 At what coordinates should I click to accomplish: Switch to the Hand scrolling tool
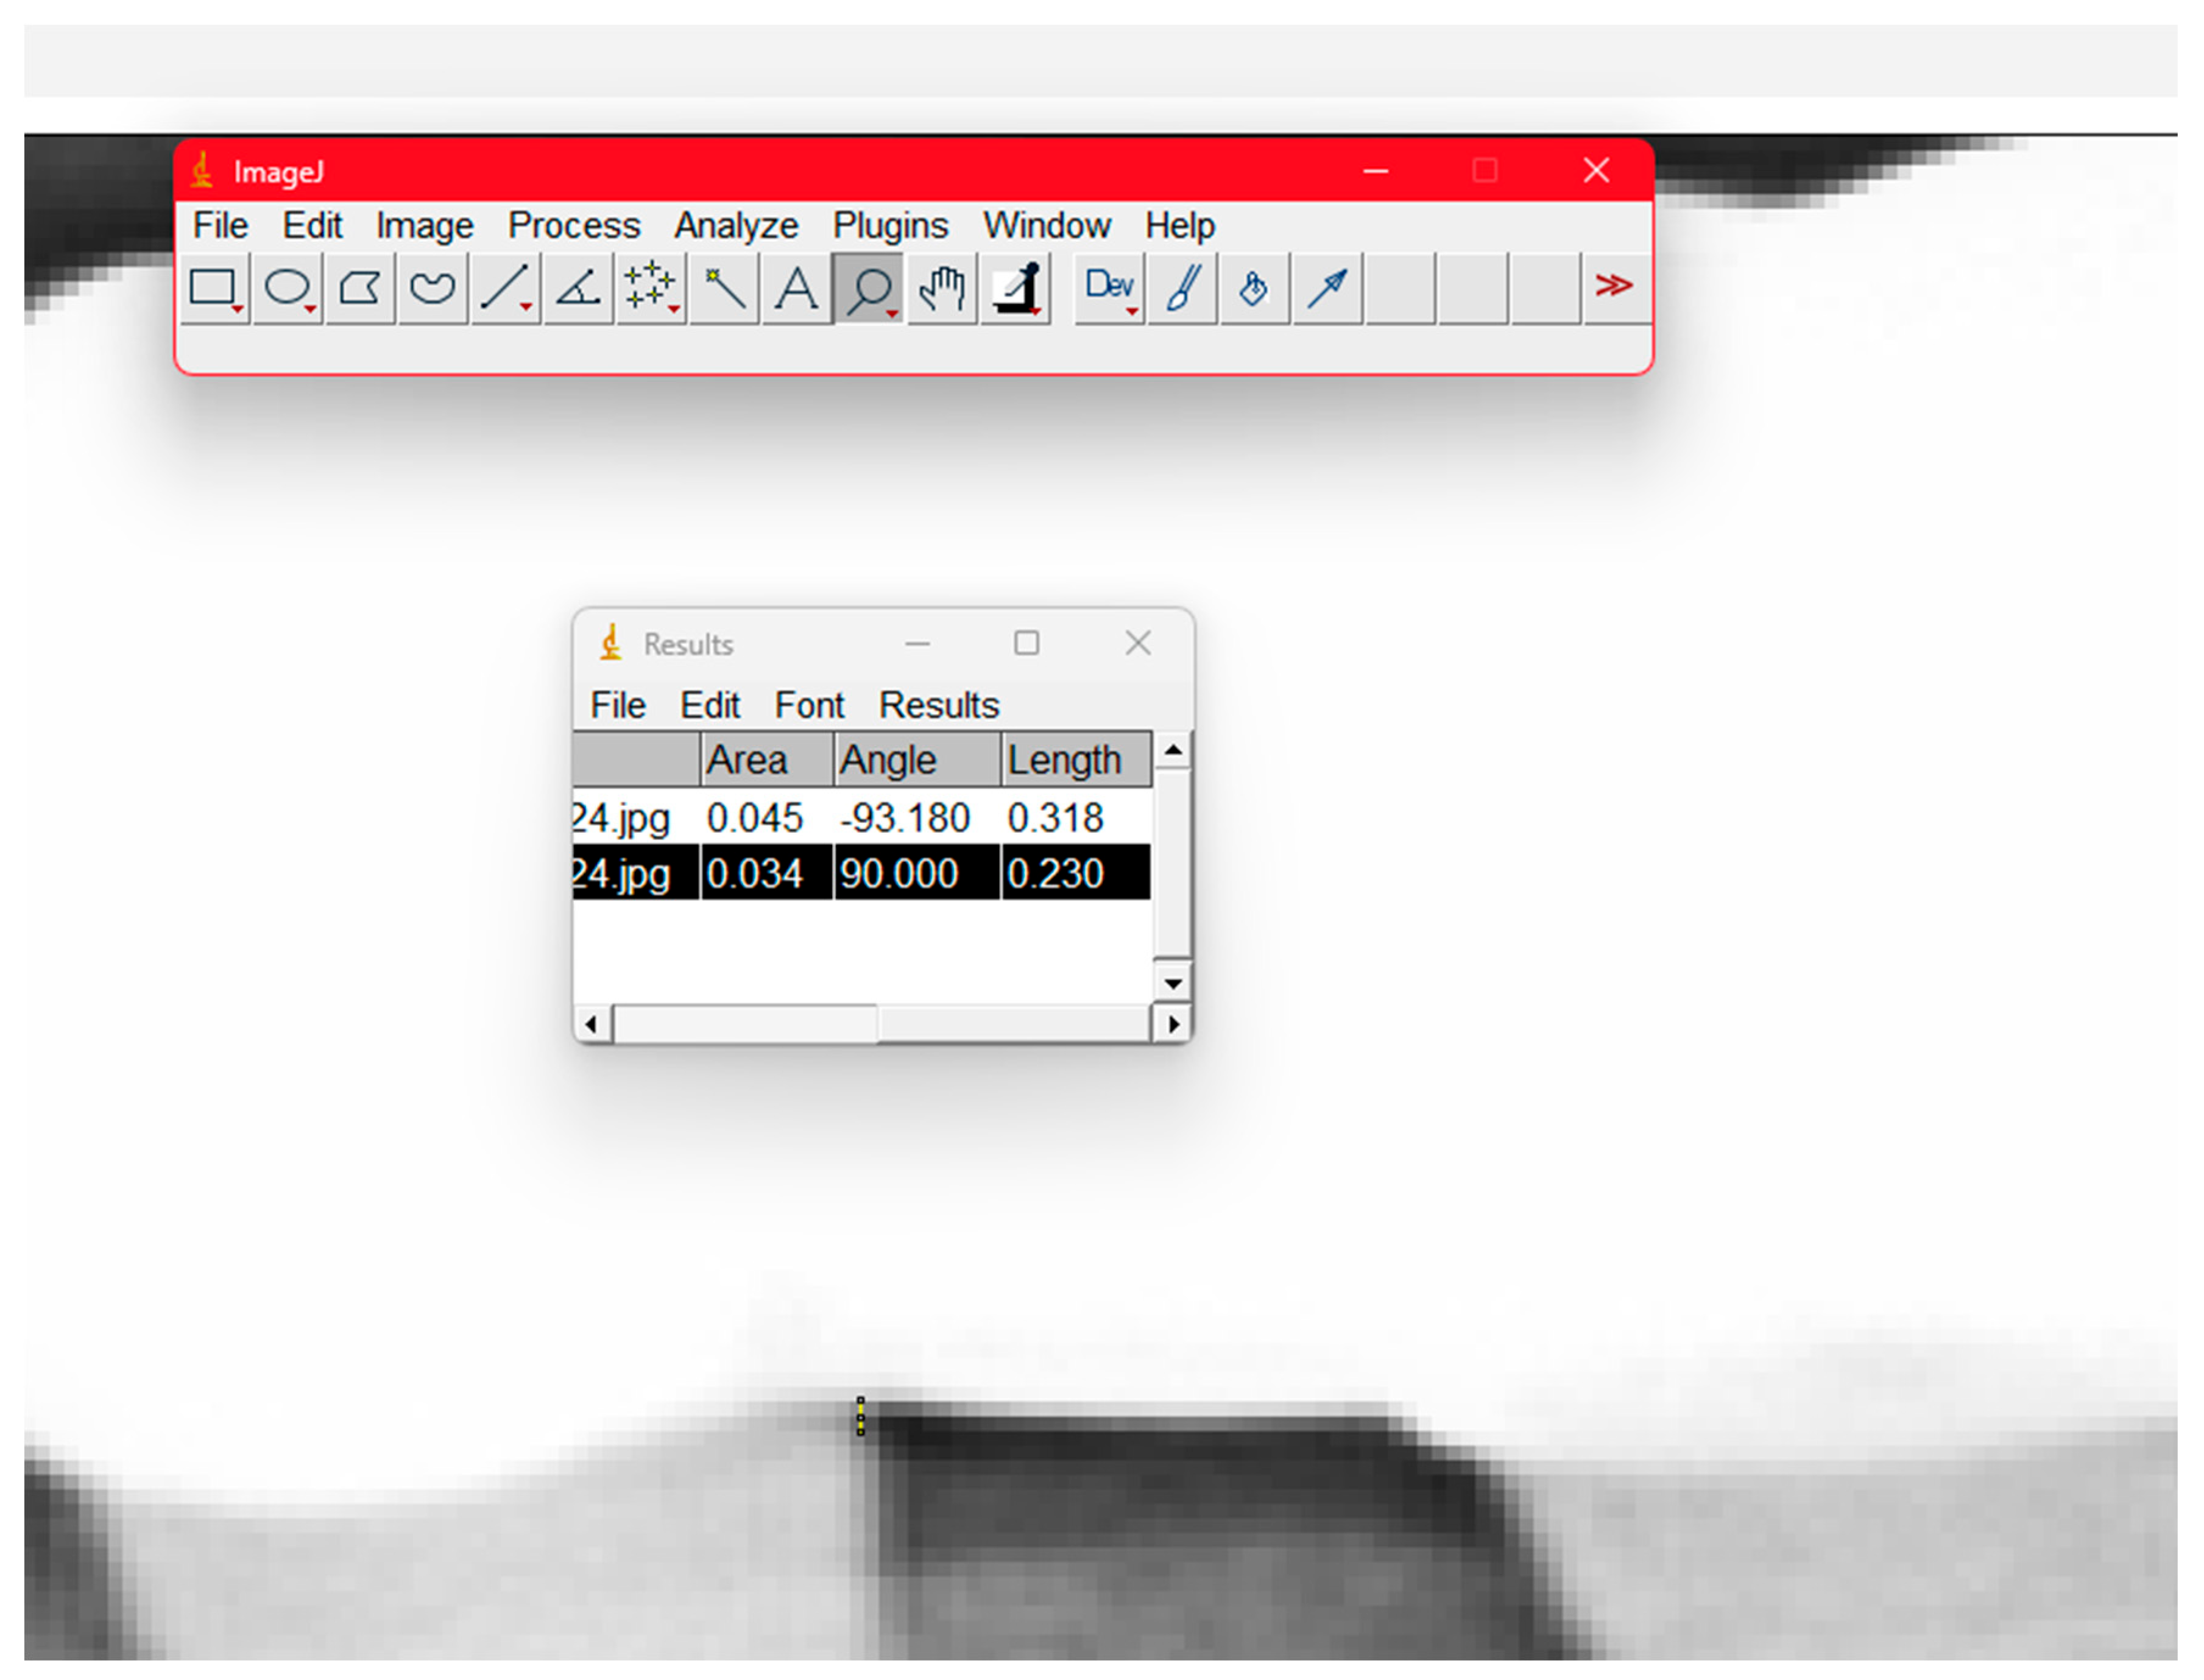tap(941, 288)
